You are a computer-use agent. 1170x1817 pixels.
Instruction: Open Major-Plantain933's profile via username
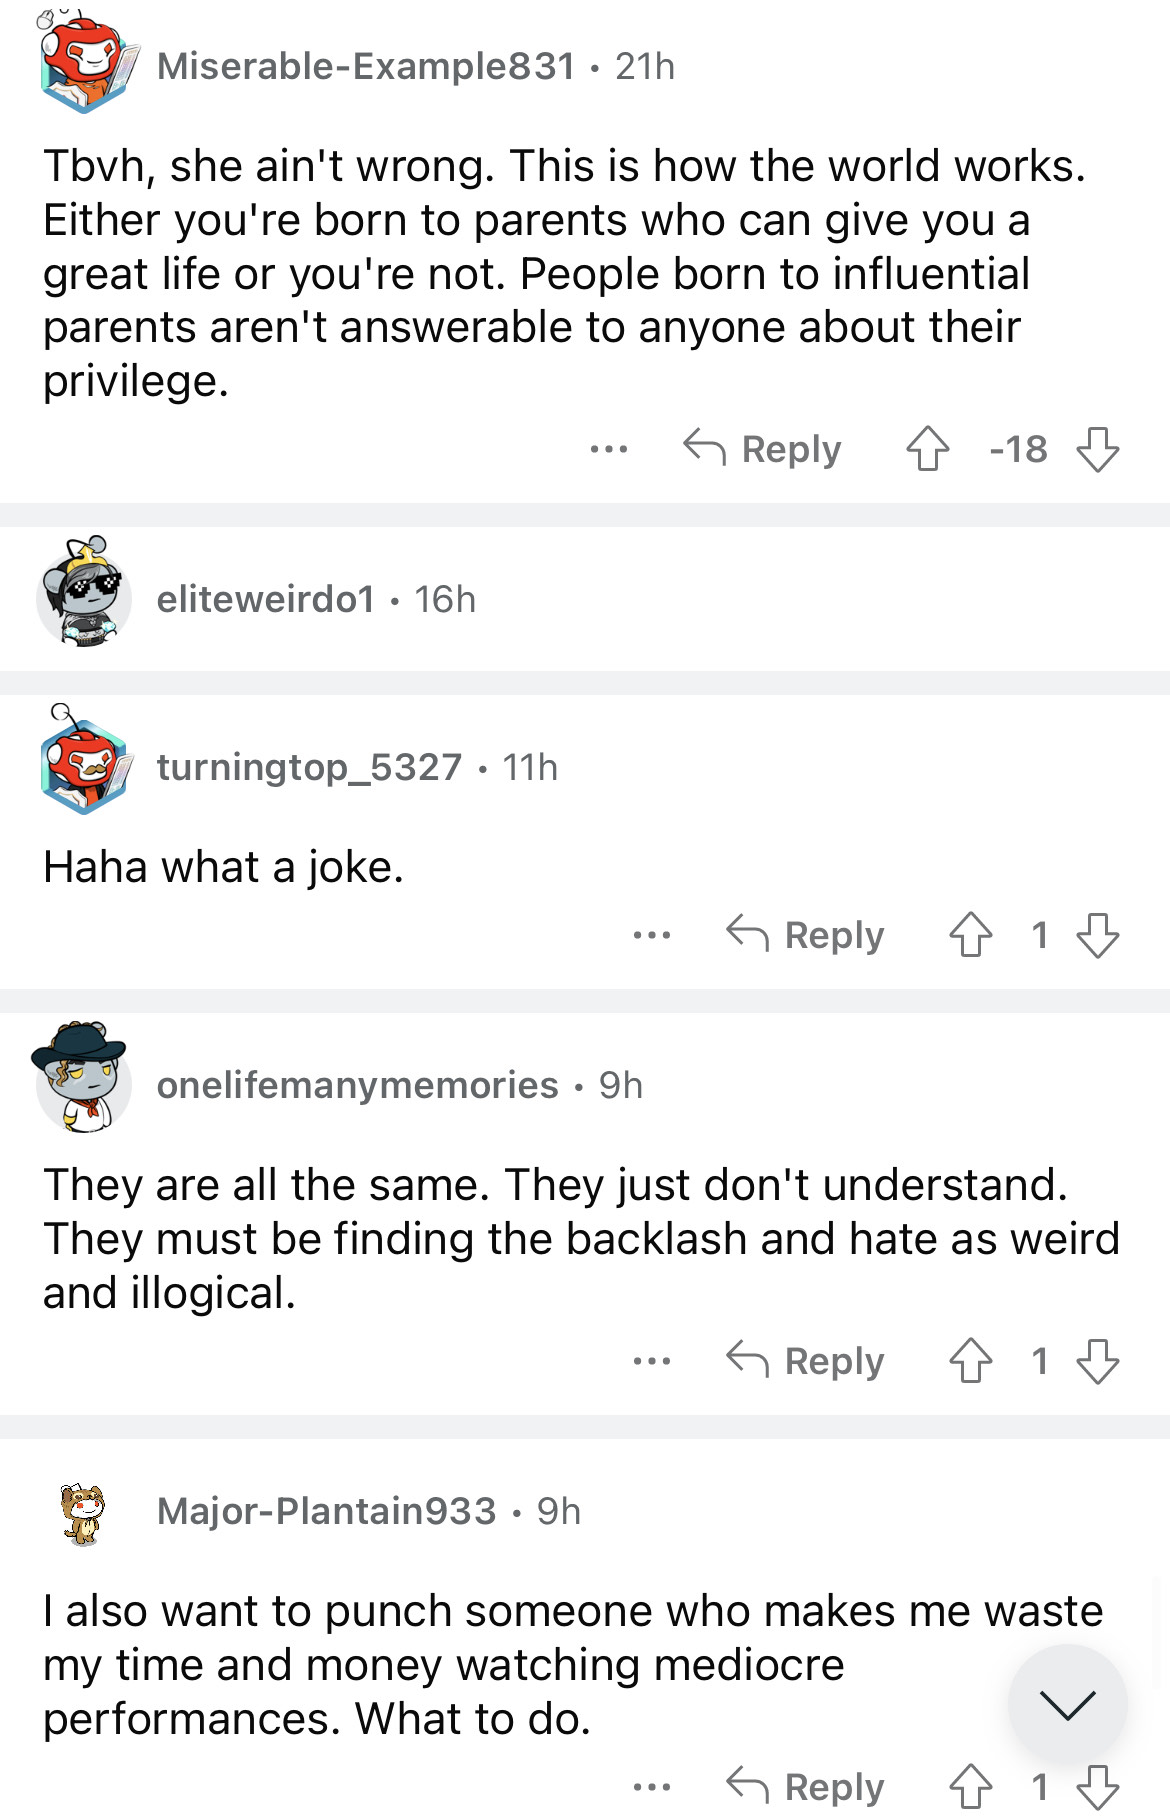tap(326, 1511)
